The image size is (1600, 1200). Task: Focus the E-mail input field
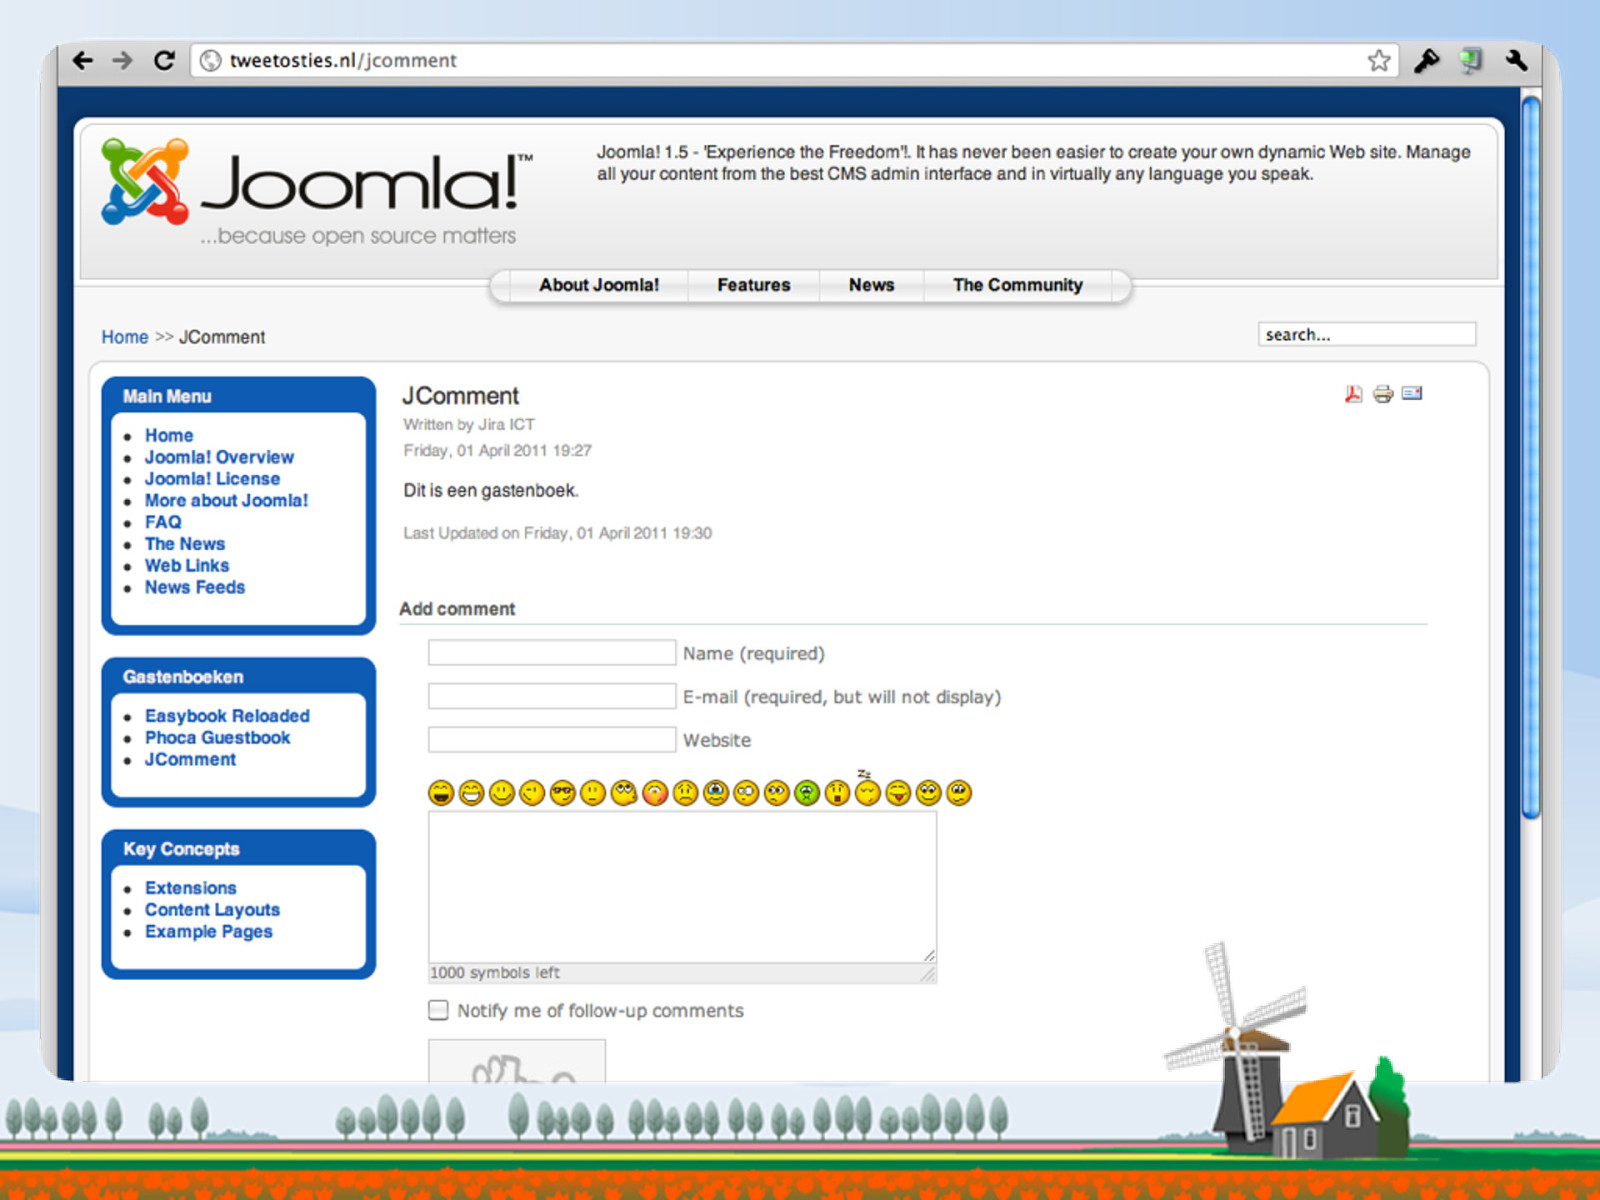(x=552, y=696)
